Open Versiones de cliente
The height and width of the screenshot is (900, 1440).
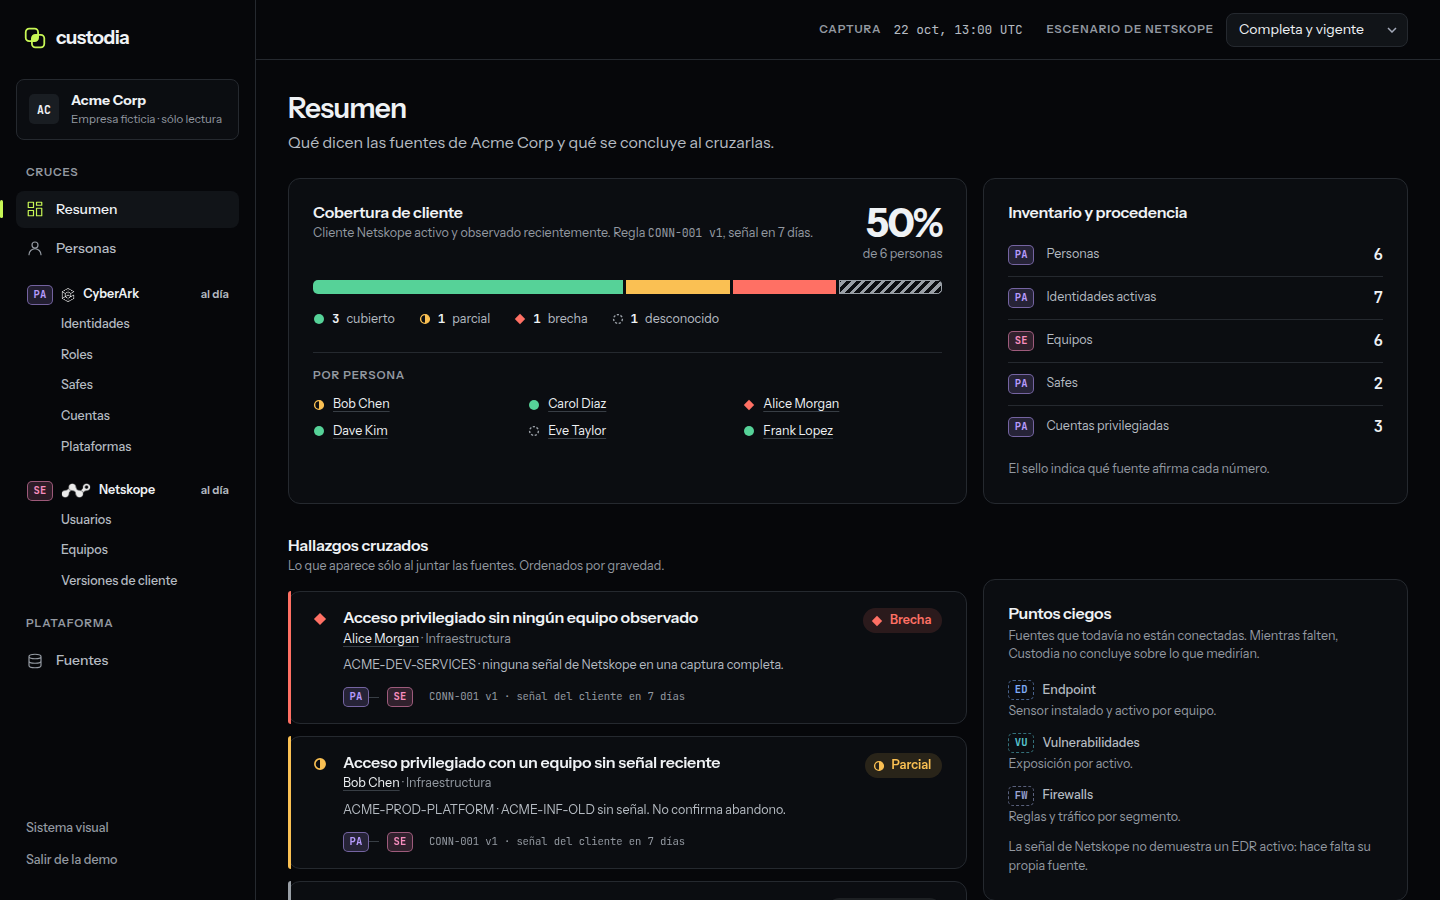click(x=119, y=581)
